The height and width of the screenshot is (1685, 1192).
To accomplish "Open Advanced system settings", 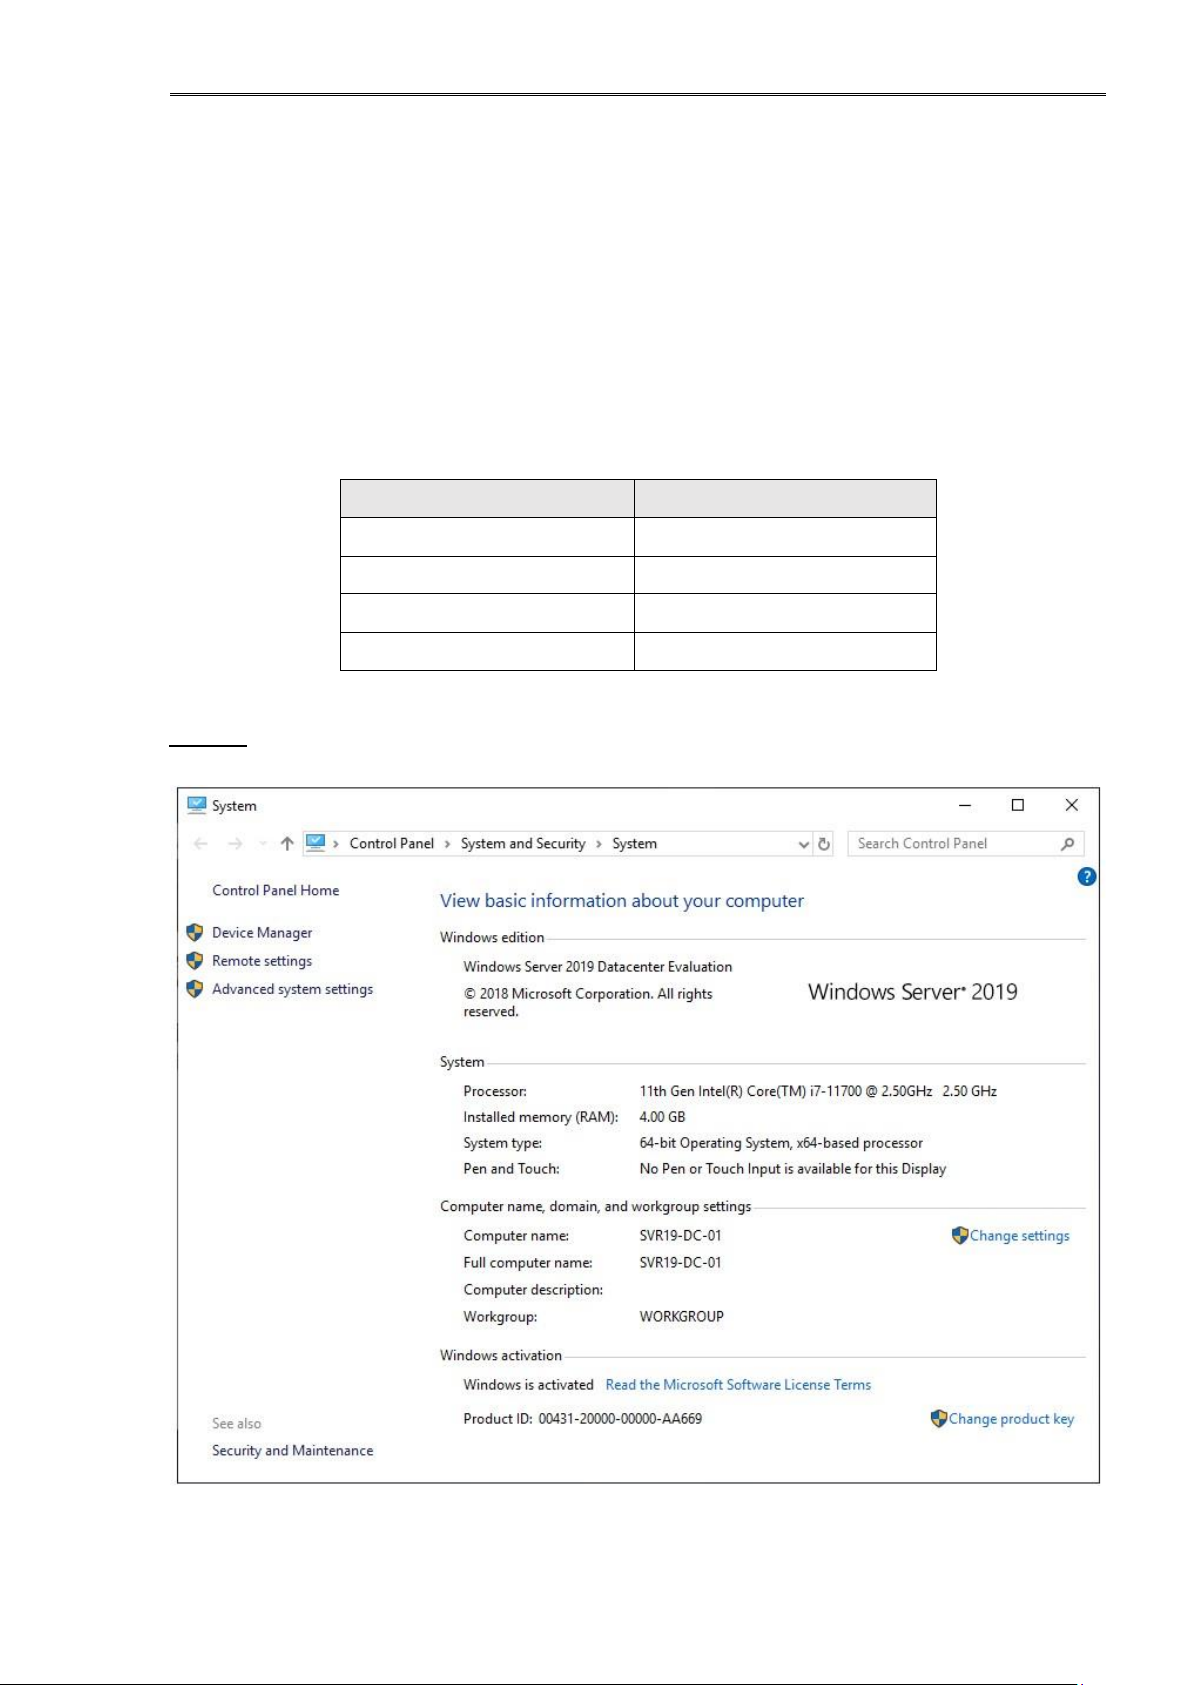I will pos(292,989).
